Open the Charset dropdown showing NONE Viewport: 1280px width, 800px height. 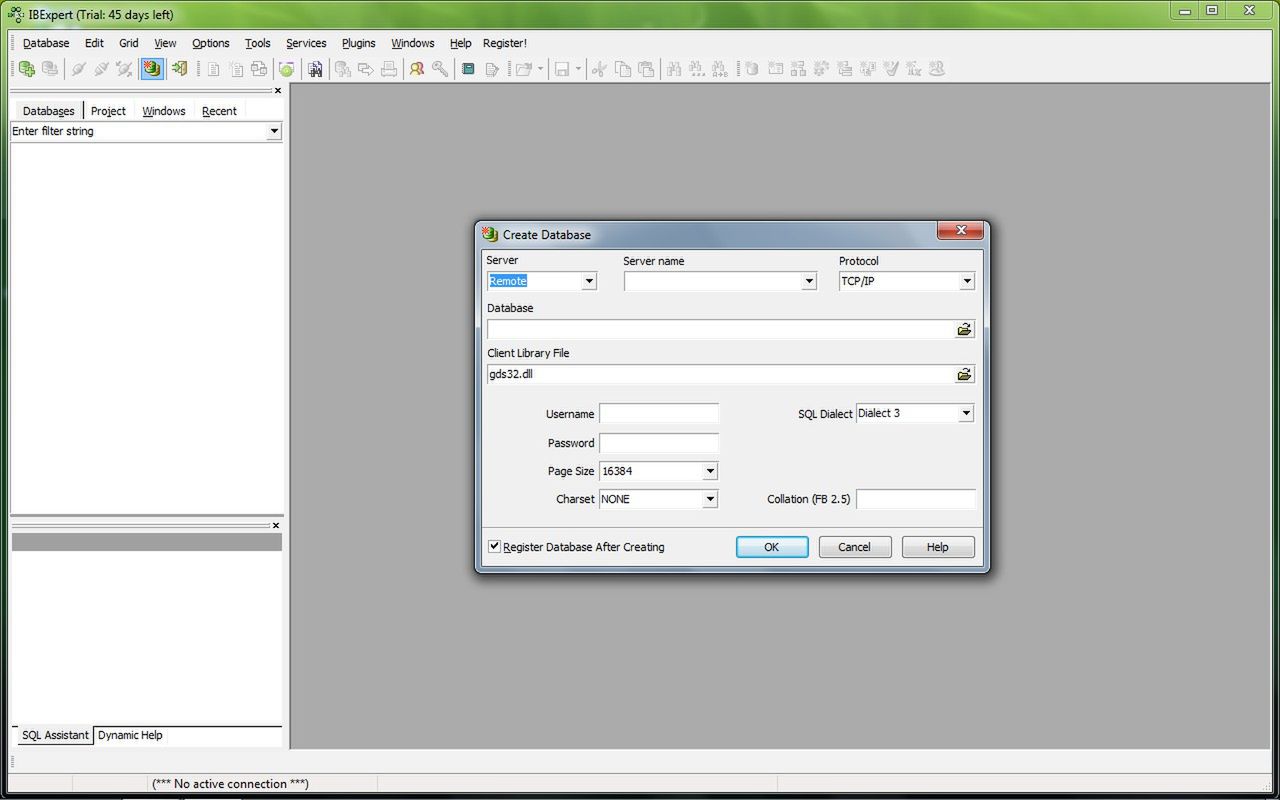point(710,499)
